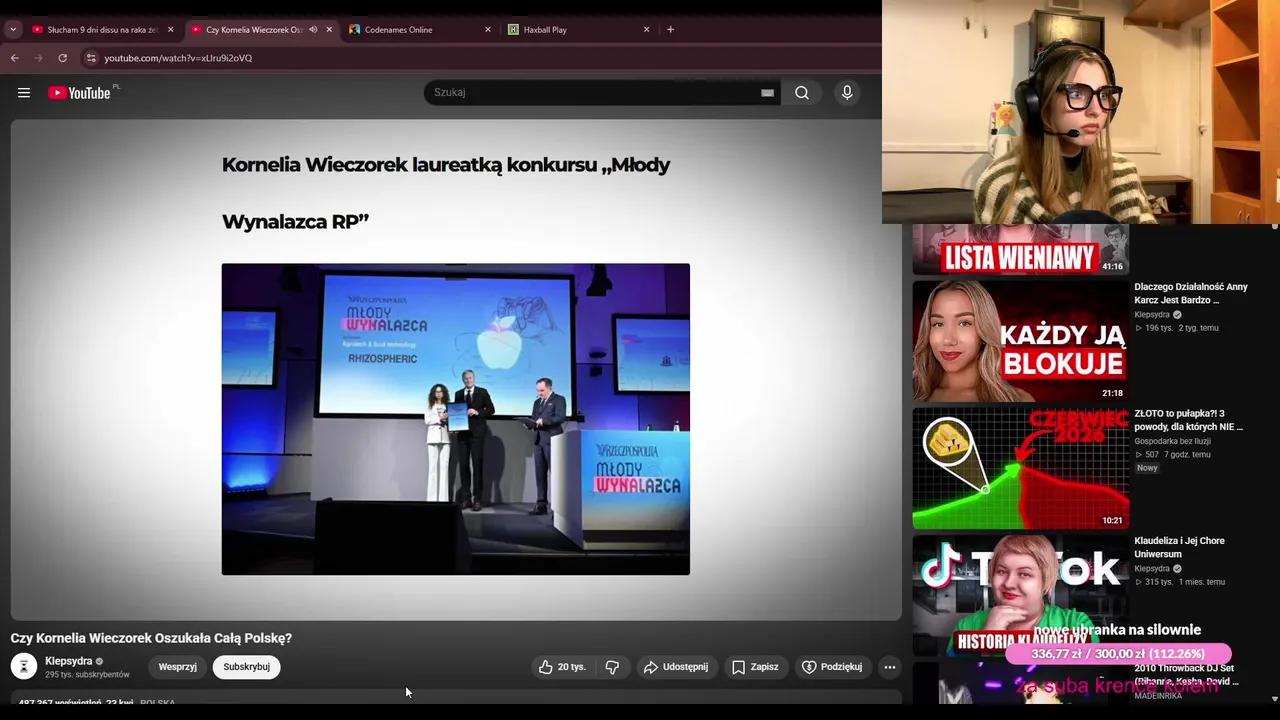Click the Wesprzyj button
Viewport: 1280px width, 720px height.
(x=178, y=667)
